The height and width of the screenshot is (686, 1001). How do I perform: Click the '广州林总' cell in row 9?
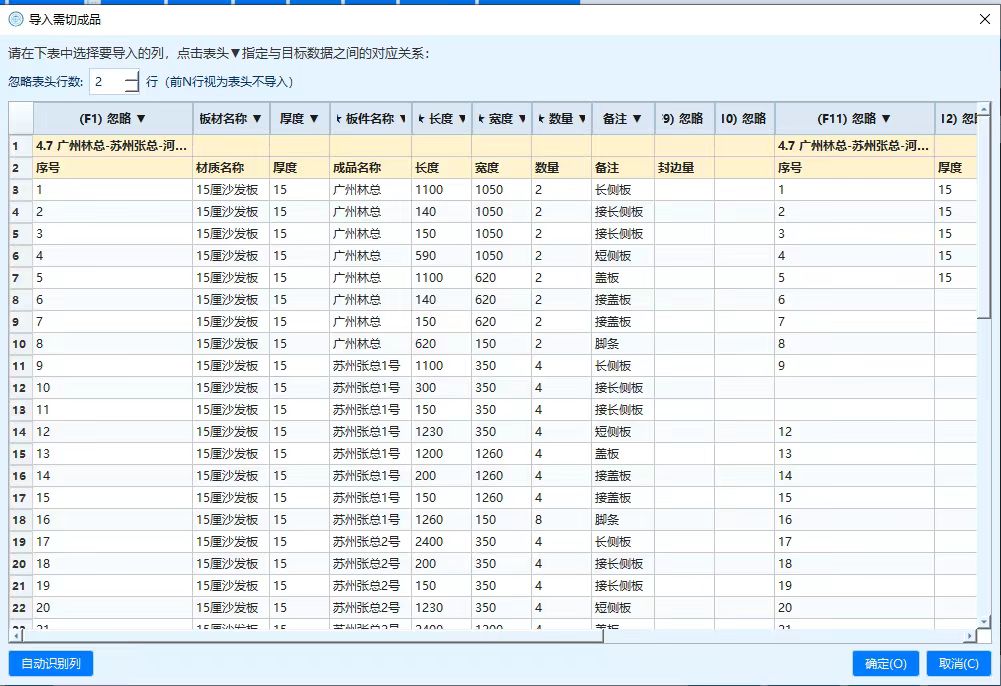[371, 322]
